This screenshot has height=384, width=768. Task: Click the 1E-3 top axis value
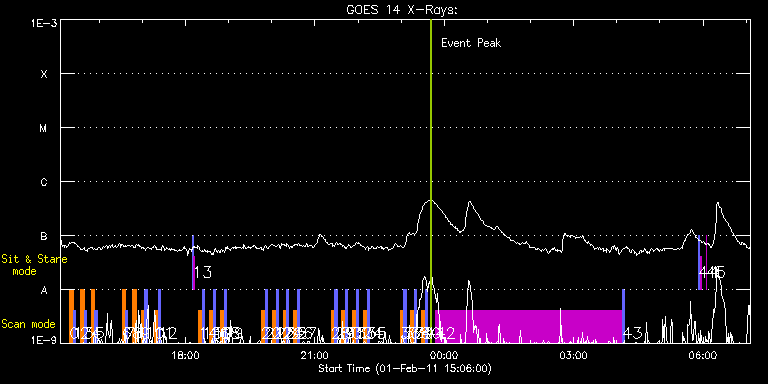[x=44, y=23]
